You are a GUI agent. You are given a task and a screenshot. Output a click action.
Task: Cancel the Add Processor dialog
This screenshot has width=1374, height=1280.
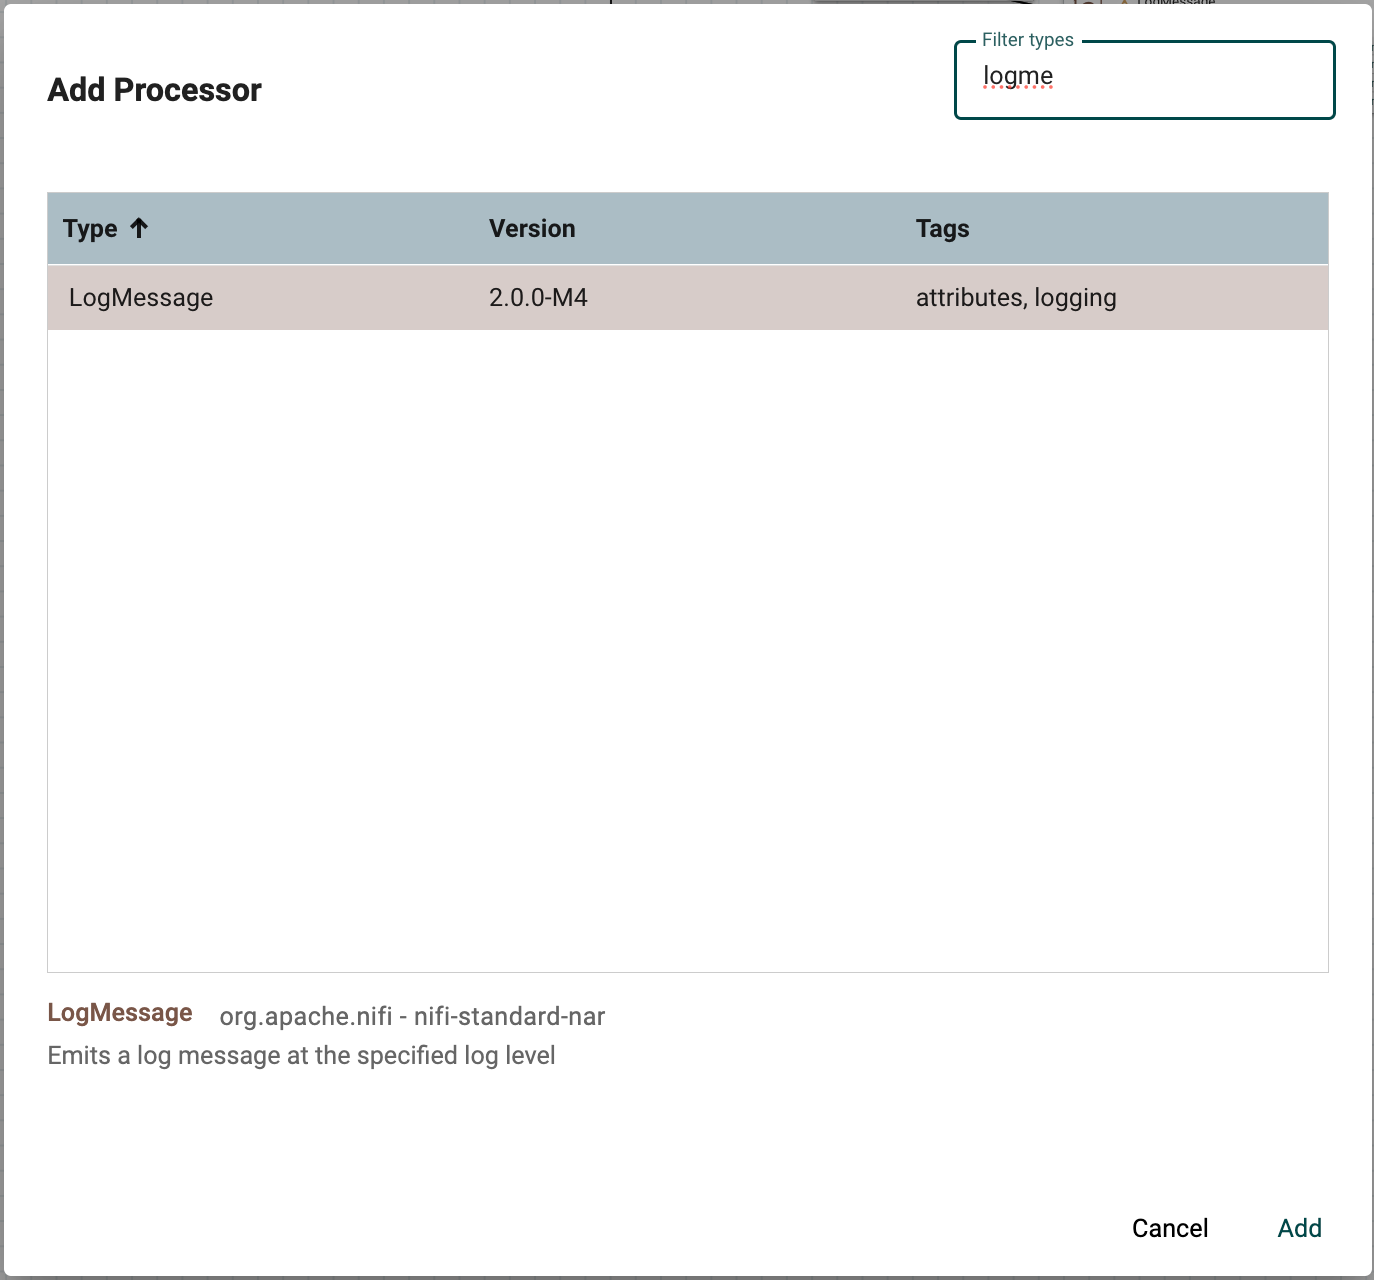pyautogui.click(x=1170, y=1228)
